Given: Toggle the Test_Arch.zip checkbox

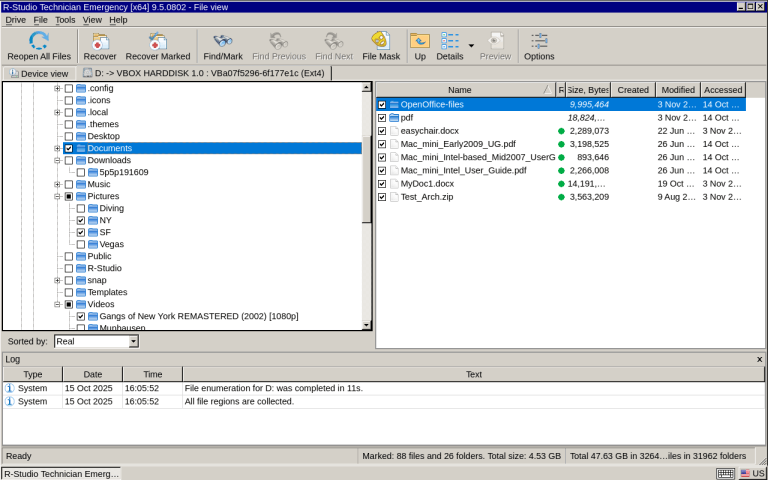Looking at the screenshot, I should (x=382, y=197).
